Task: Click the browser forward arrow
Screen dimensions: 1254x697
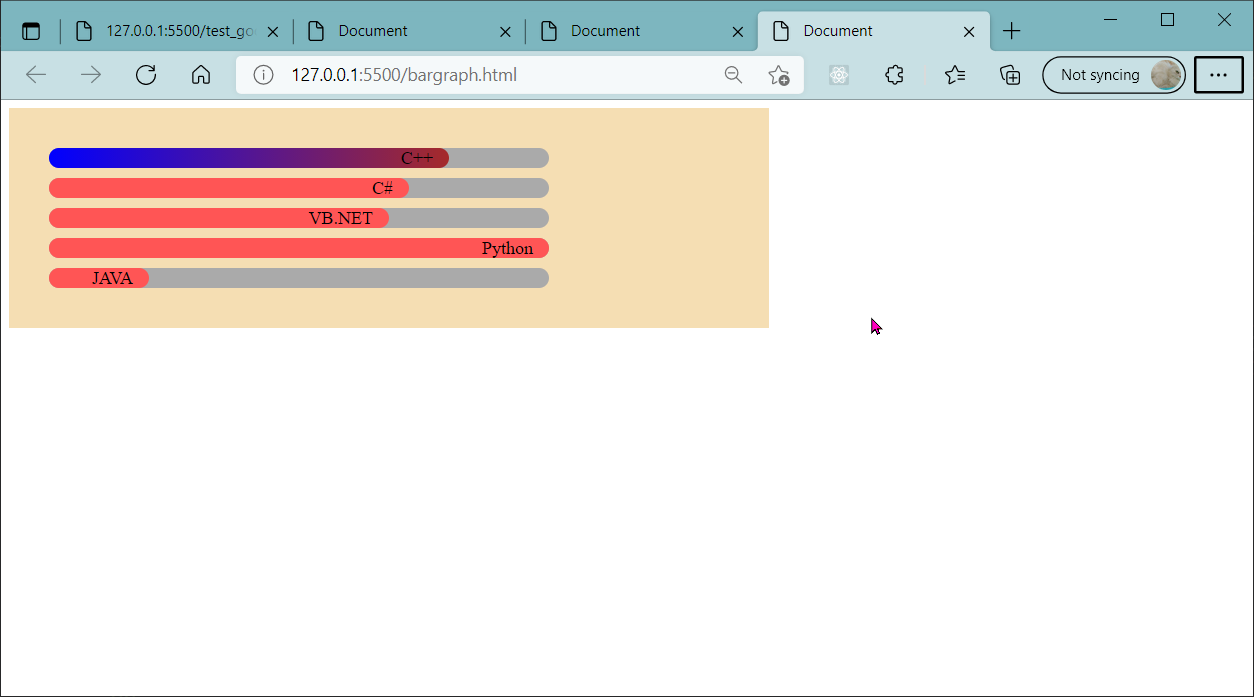Action: click(91, 75)
